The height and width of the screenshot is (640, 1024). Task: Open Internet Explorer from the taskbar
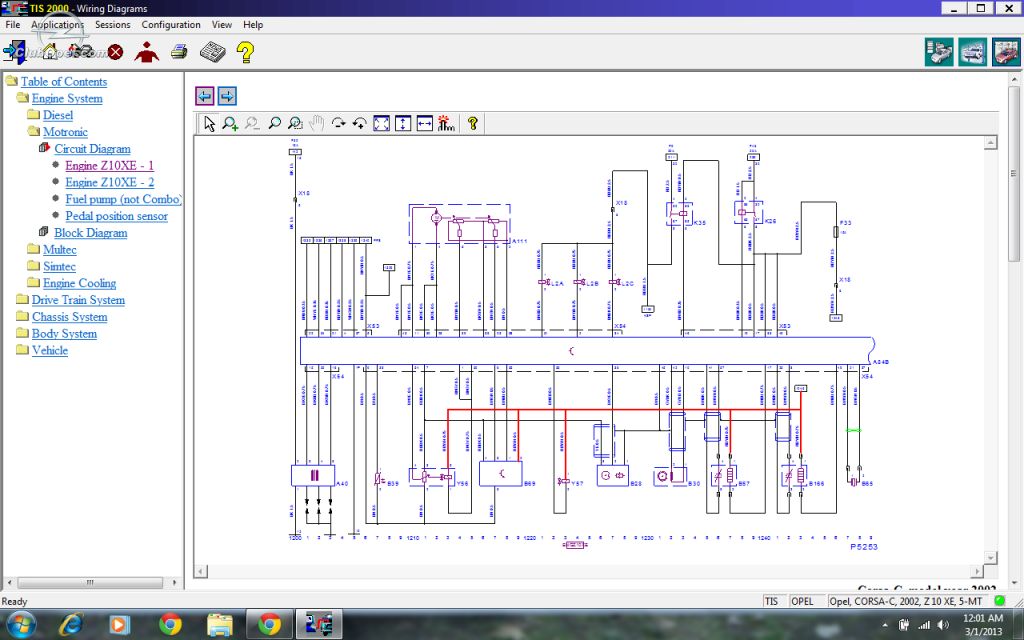(70, 625)
